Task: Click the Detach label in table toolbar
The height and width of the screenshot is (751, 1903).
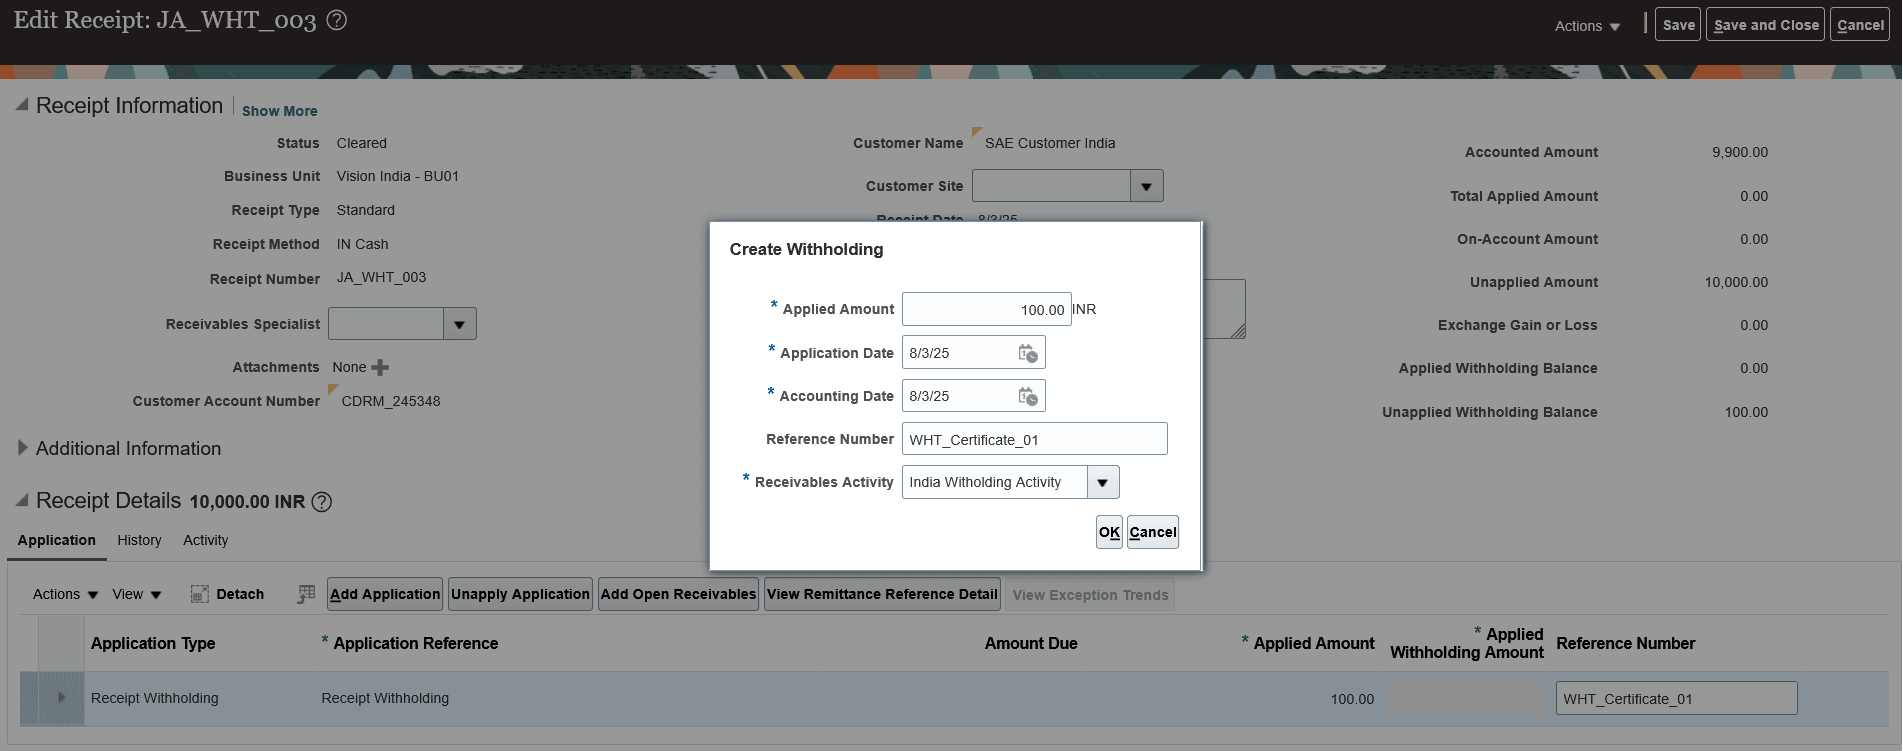Action: coord(240,594)
